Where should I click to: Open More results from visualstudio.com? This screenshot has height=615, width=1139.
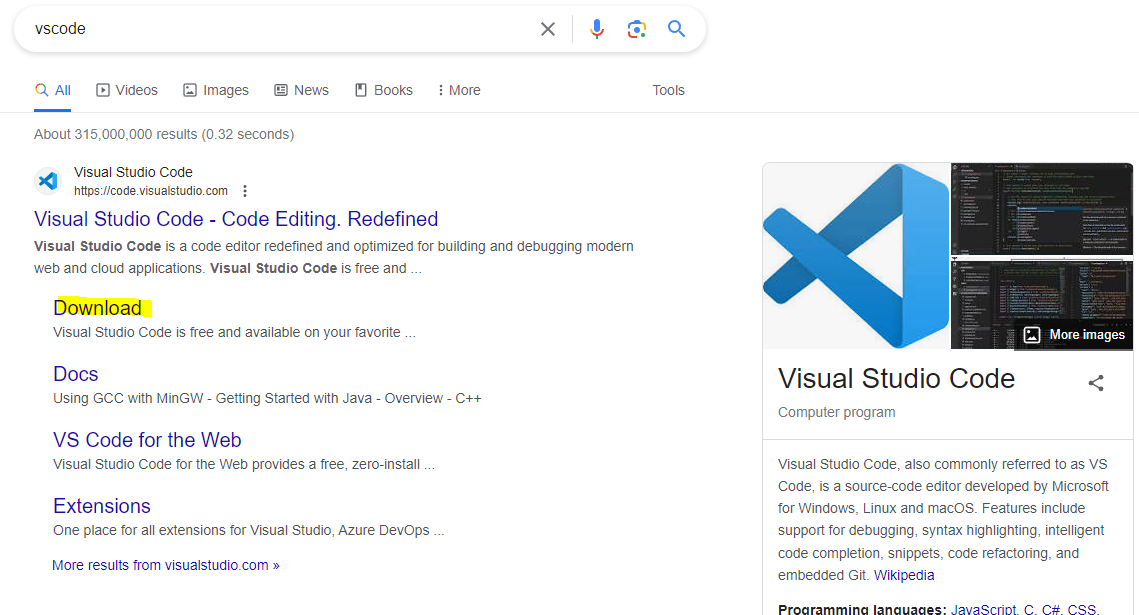click(x=166, y=565)
